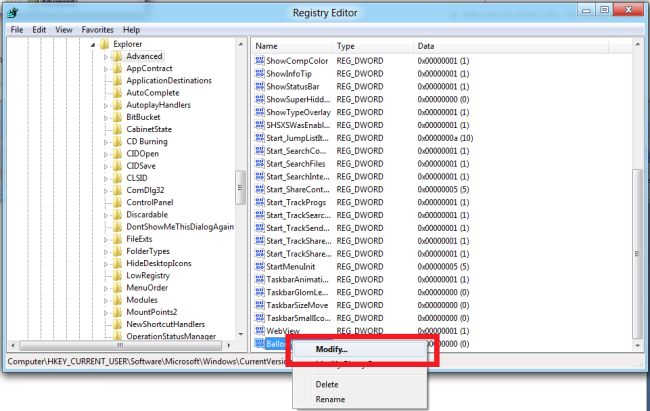Click the CLSID folder icon

tap(118, 178)
